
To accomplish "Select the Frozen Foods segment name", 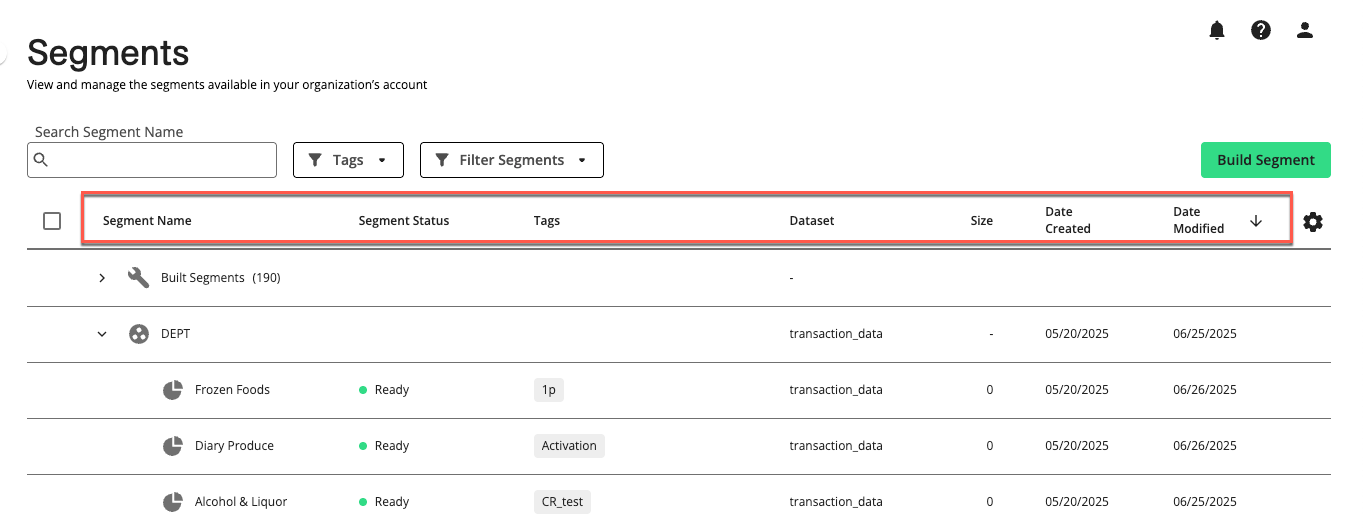I will pos(232,390).
